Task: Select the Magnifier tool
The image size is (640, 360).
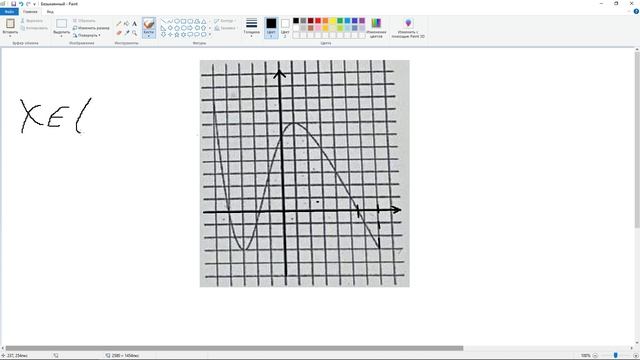Action: (134, 33)
